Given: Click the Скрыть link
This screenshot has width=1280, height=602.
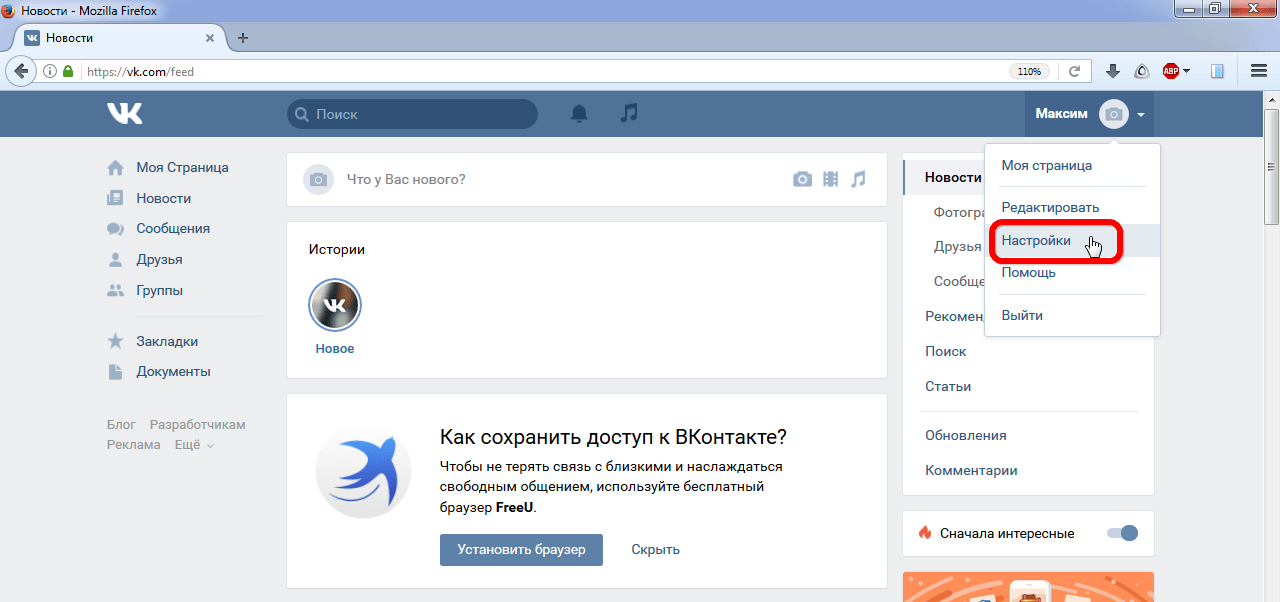Looking at the screenshot, I should 655,549.
